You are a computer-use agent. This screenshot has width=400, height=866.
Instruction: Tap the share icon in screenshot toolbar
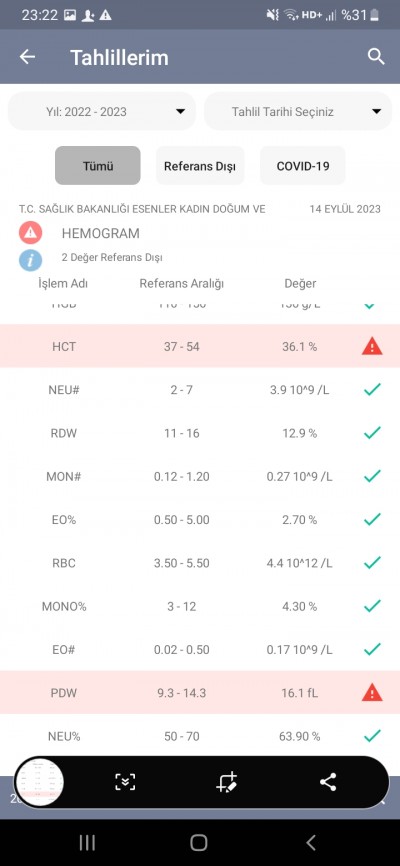pos(328,782)
